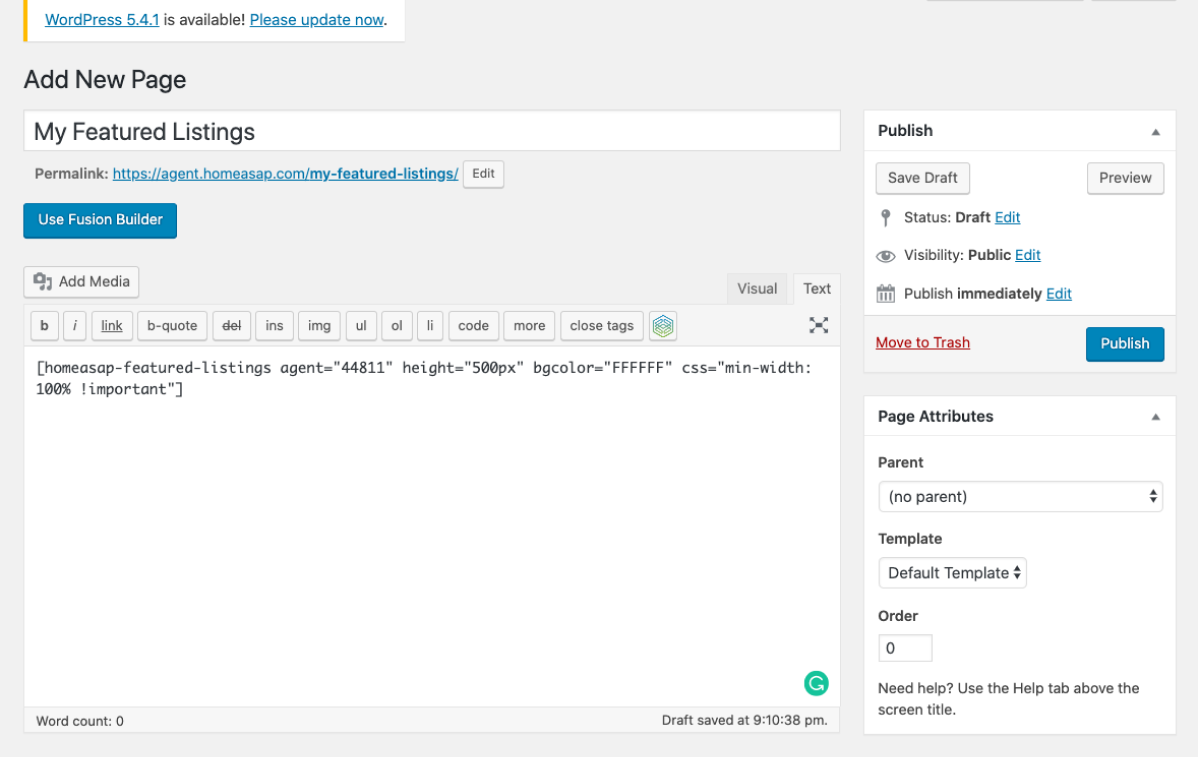This screenshot has height=757, width=1198.
Task: Click into the Order number field
Action: 905,649
